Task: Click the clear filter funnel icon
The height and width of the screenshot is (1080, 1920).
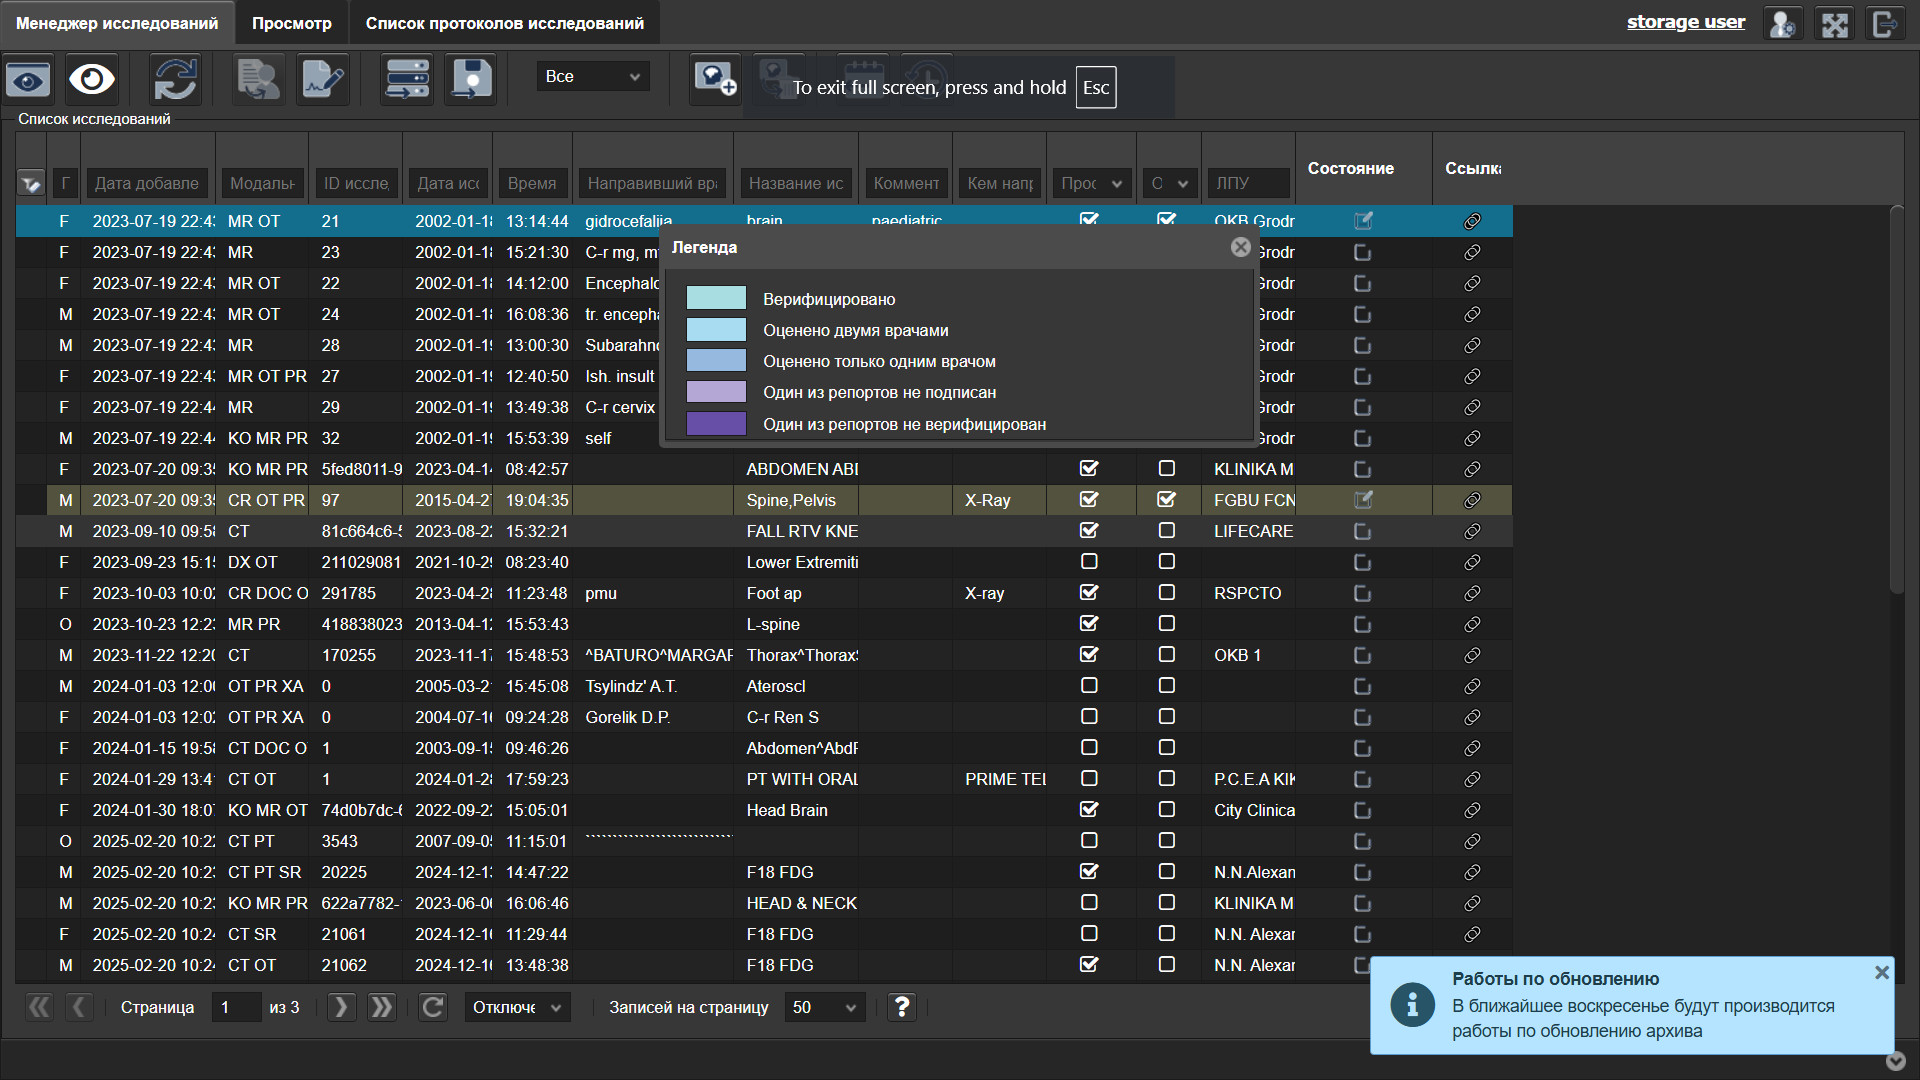Action: point(30,183)
